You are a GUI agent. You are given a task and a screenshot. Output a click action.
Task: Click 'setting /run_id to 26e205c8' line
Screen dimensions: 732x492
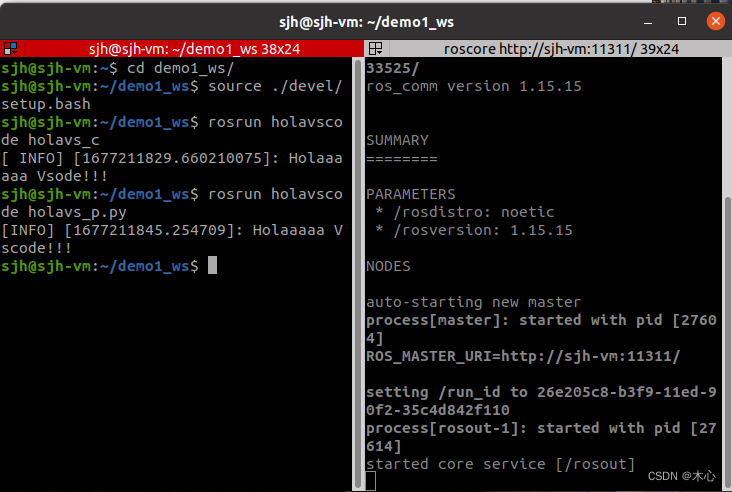(541, 392)
